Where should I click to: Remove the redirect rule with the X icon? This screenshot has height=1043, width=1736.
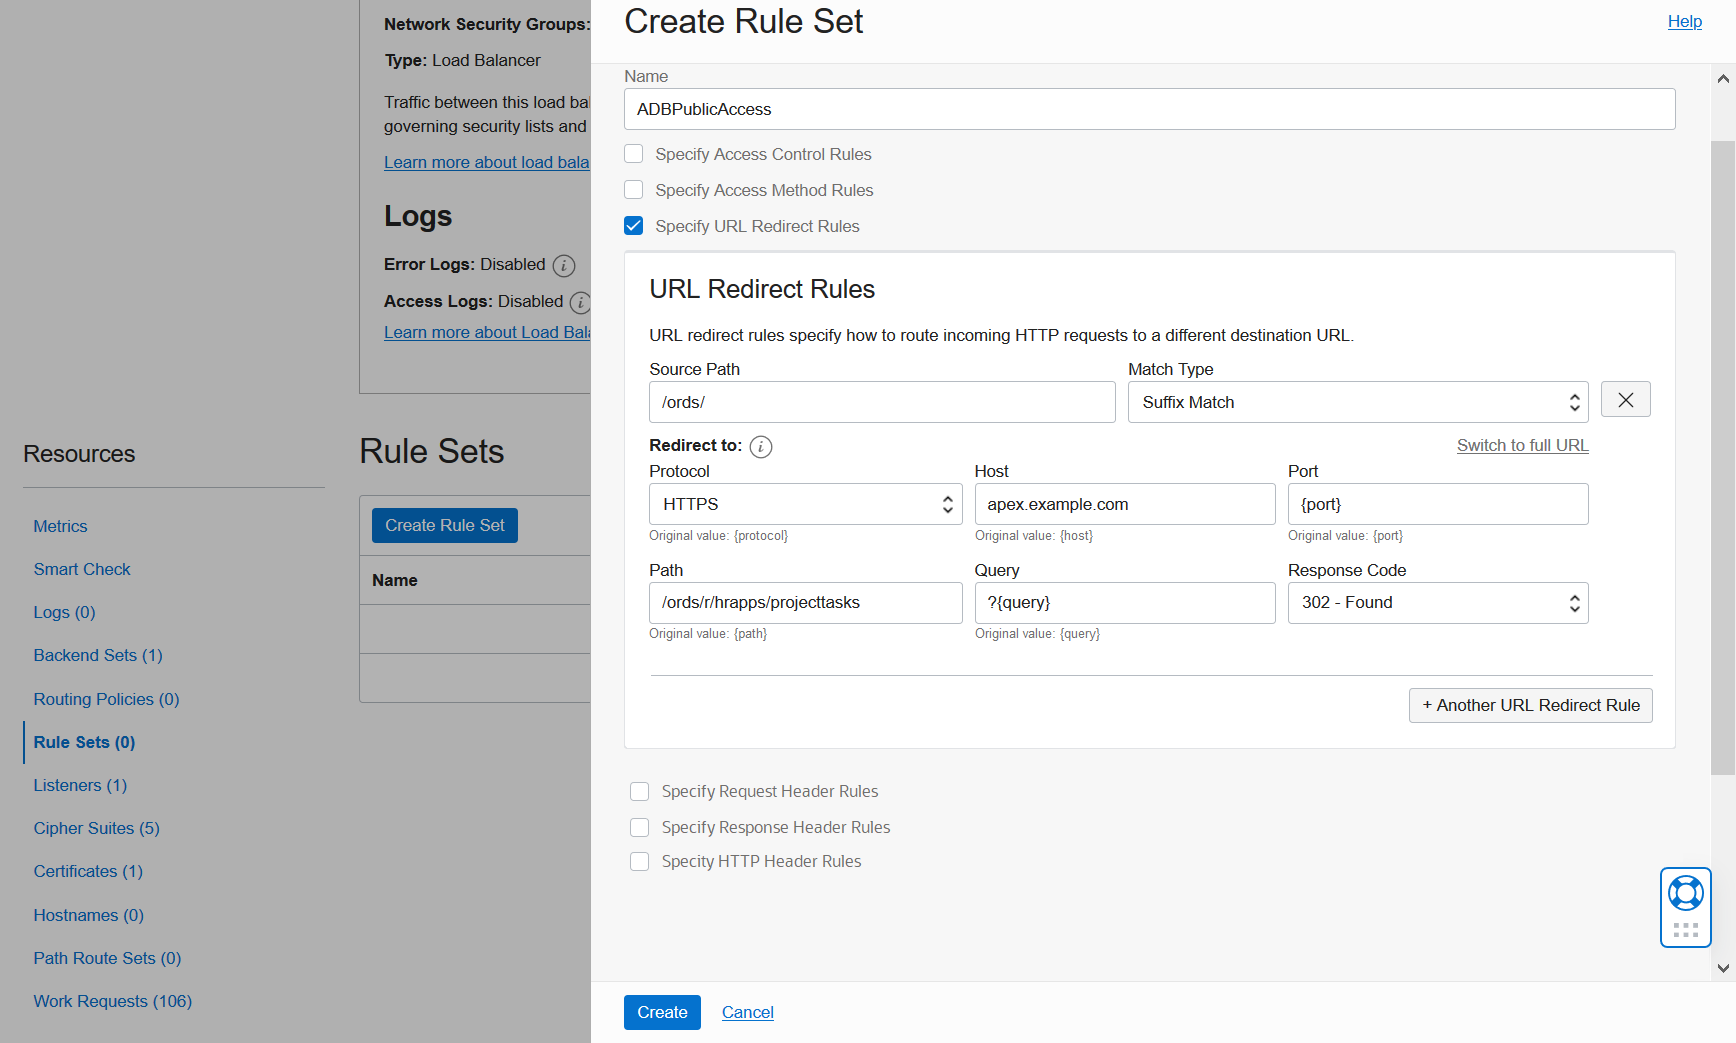[1625, 399]
